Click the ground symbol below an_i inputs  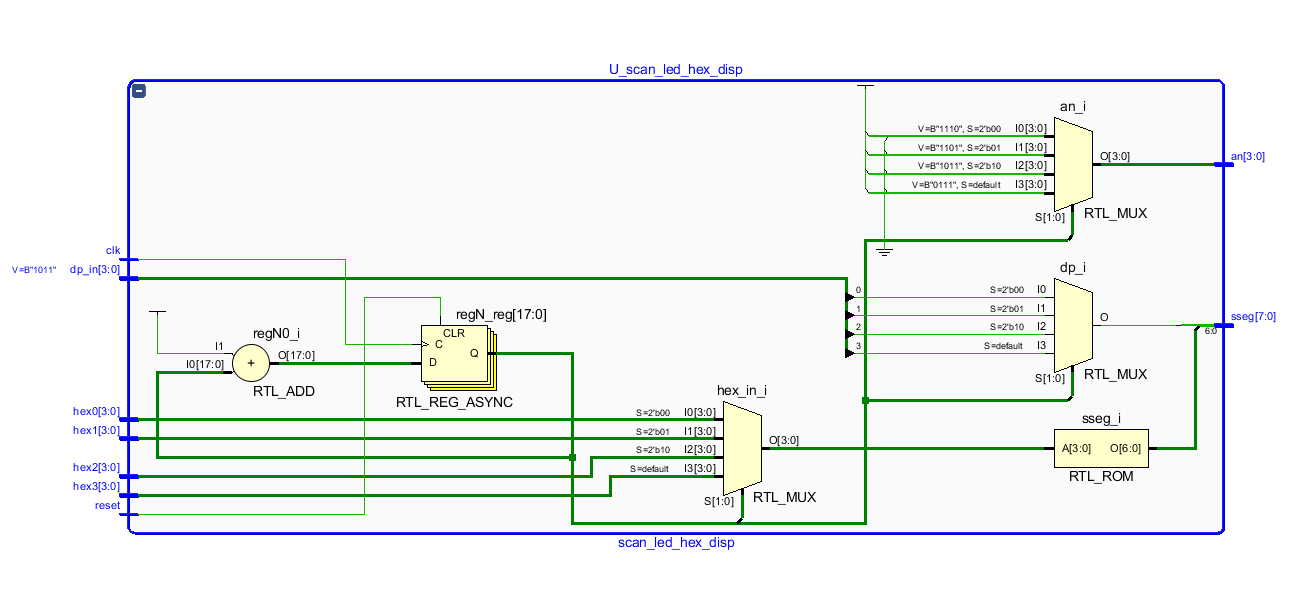pos(884,251)
